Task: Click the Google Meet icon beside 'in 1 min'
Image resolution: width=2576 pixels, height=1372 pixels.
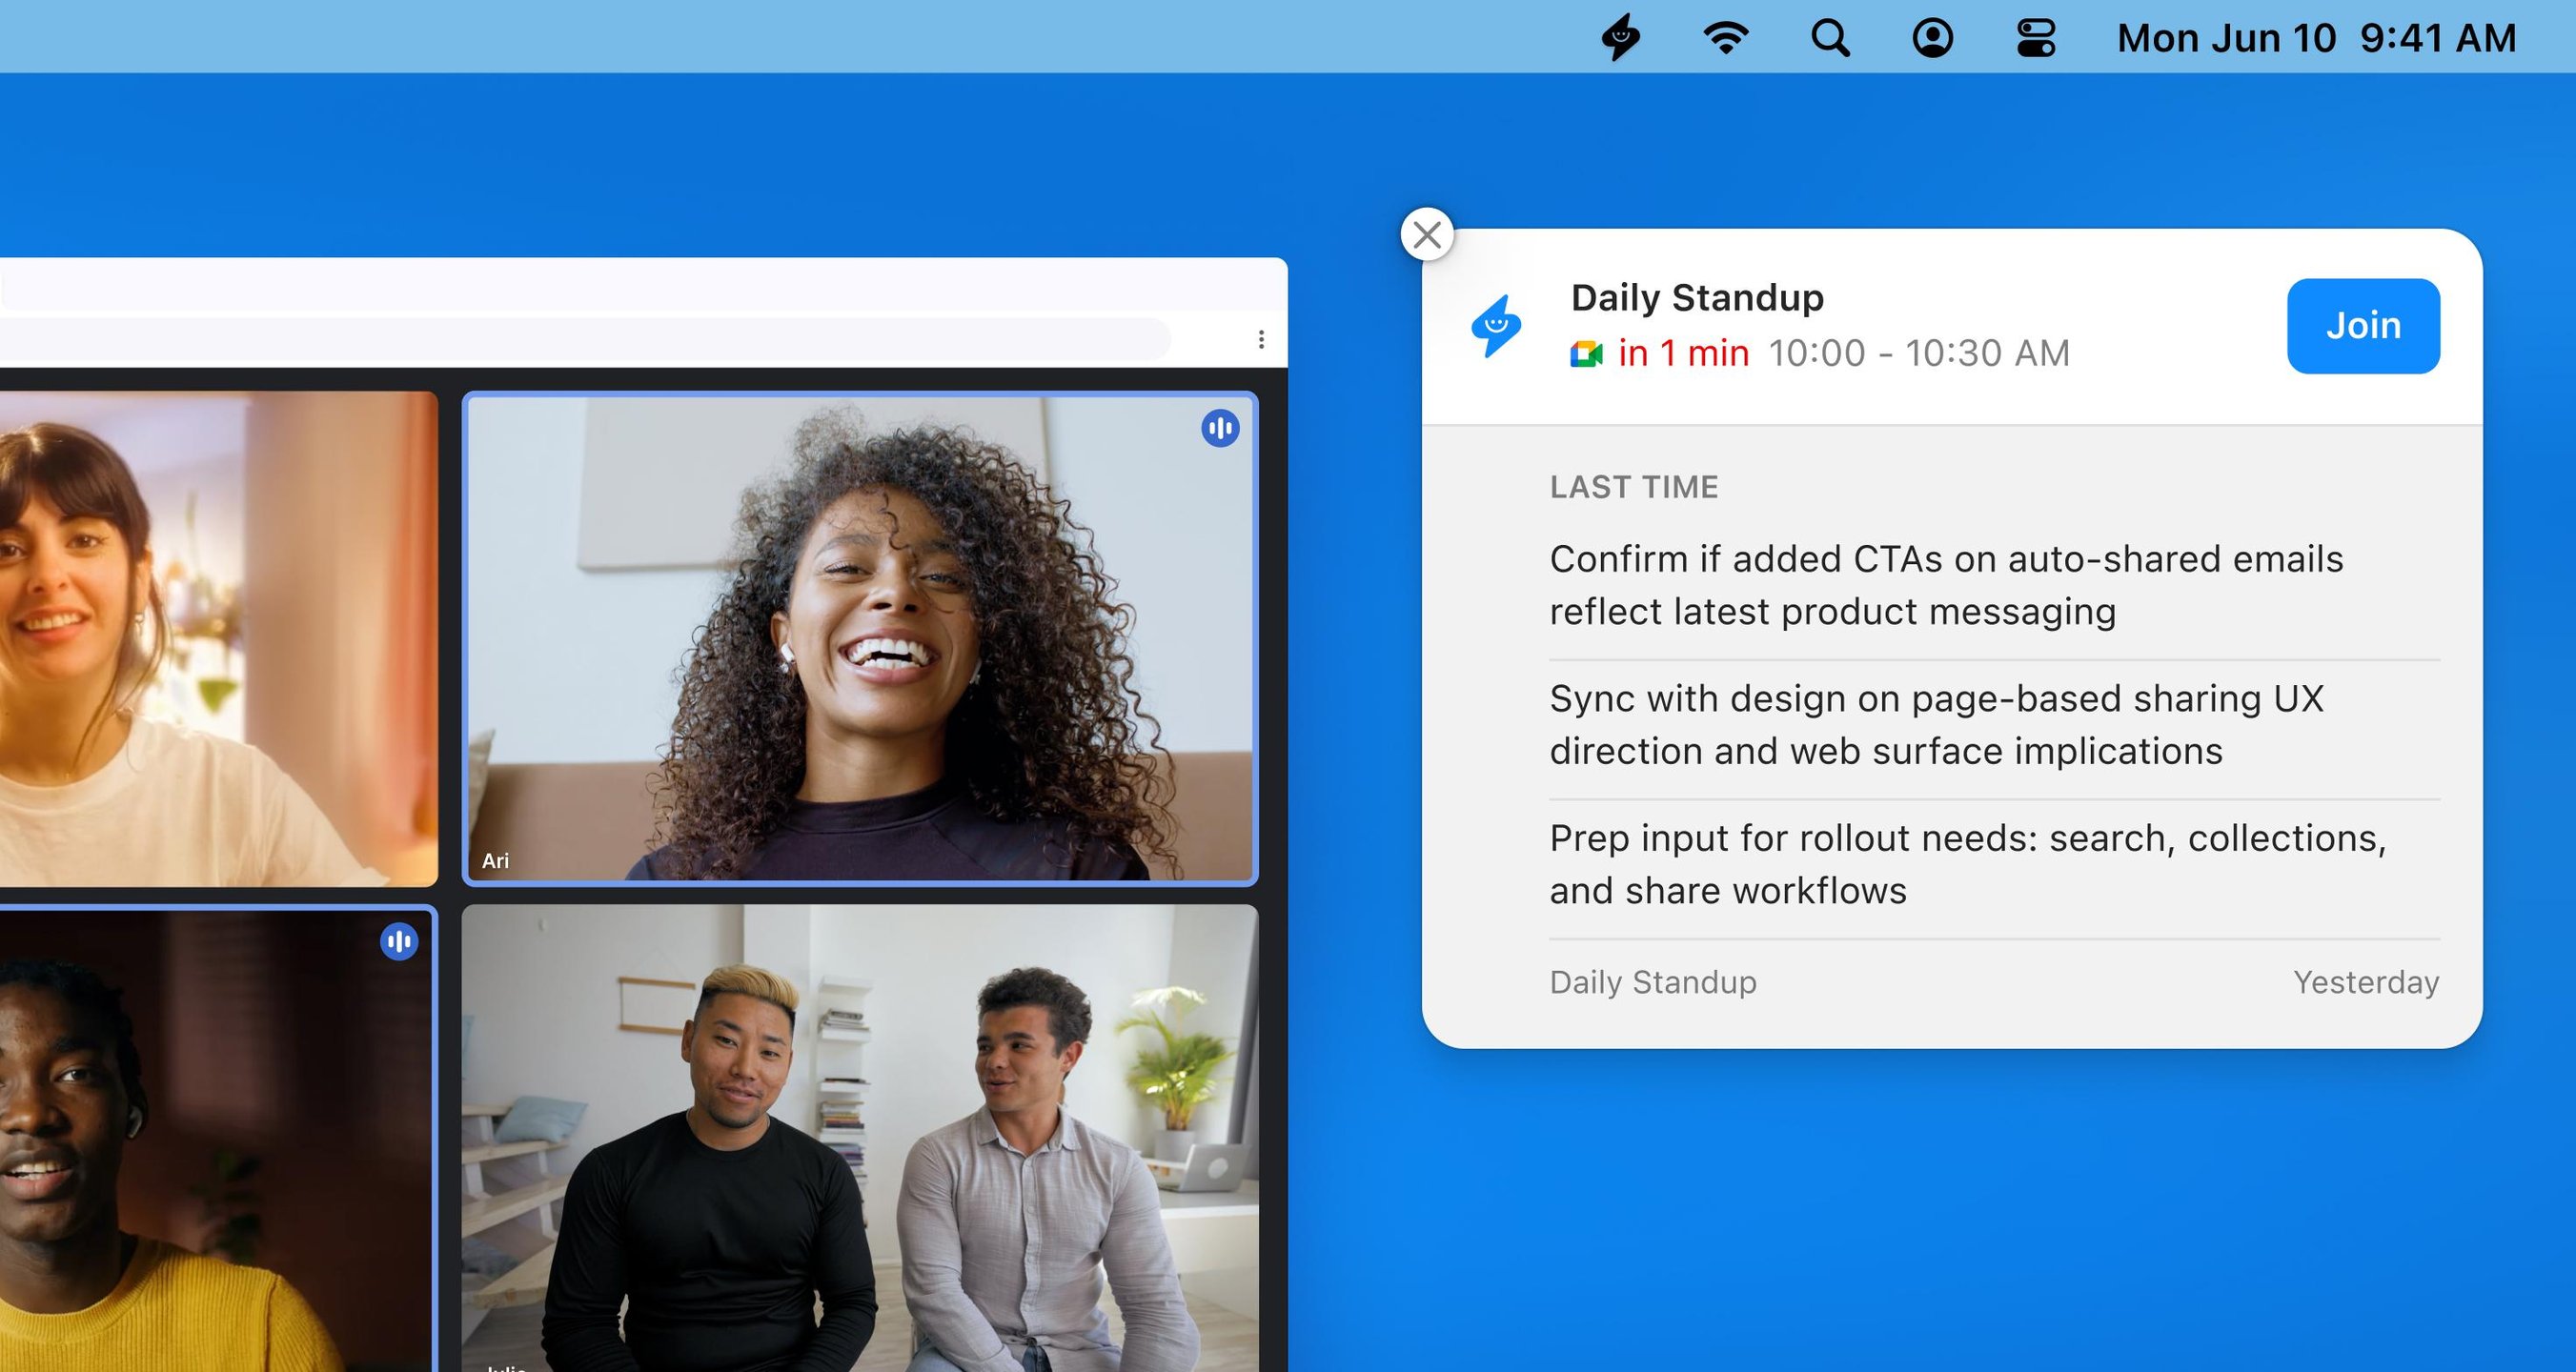Action: (x=1586, y=354)
